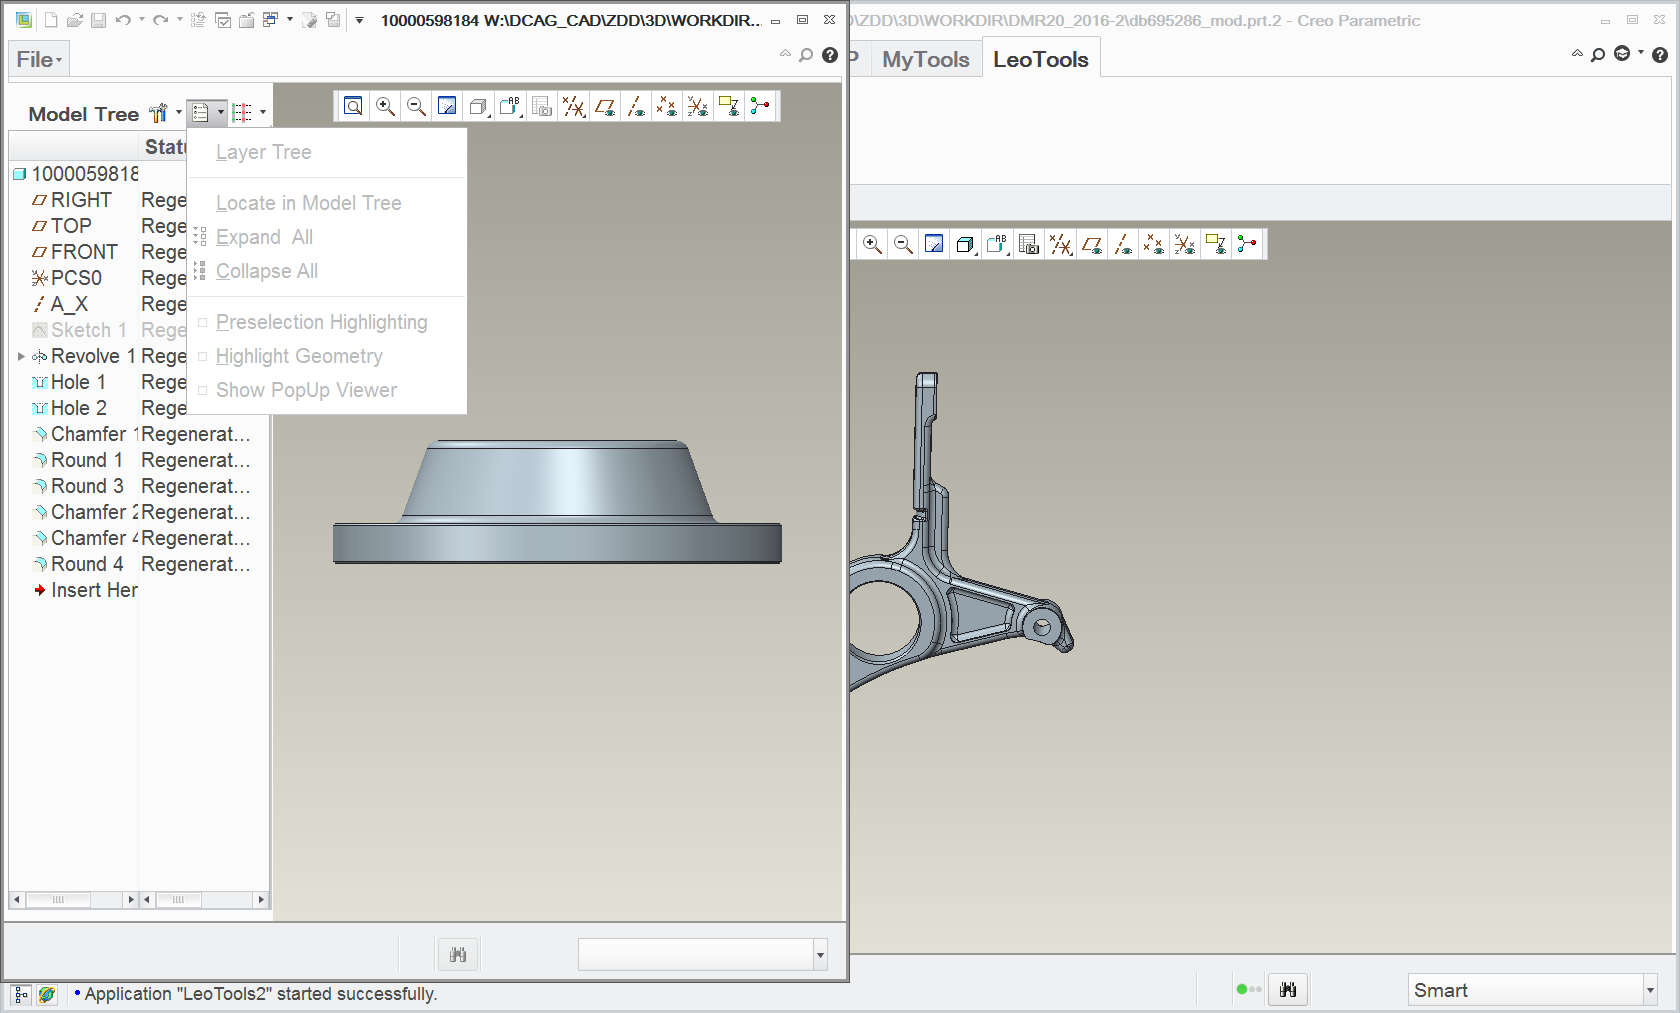The width and height of the screenshot is (1680, 1013).
Task: Open Model Tree Settings hammer dropdown
Action: (165, 113)
